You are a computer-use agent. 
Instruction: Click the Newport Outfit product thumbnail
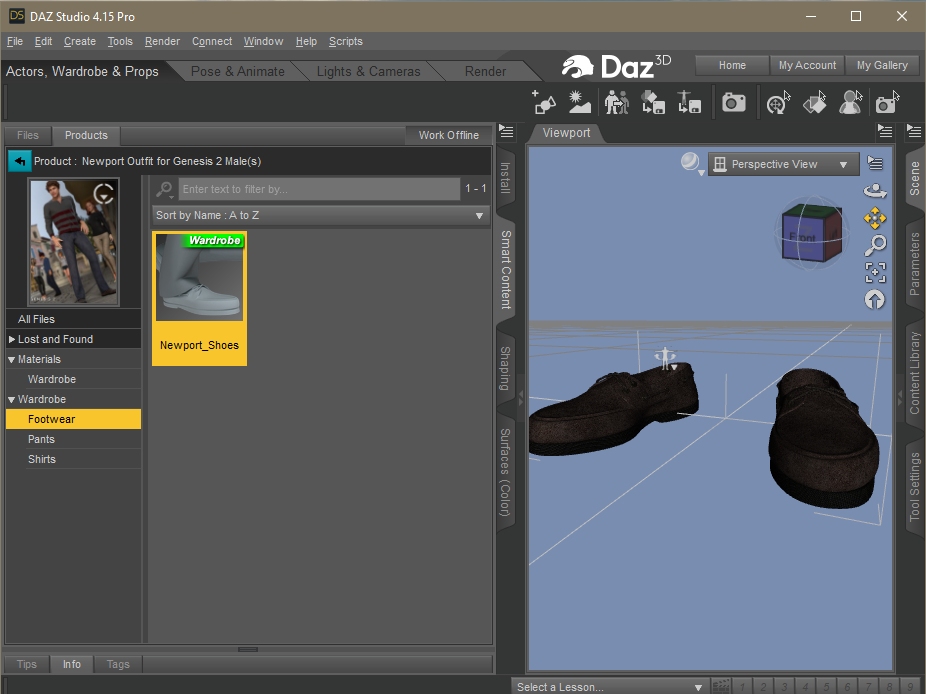click(x=74, y=242)
